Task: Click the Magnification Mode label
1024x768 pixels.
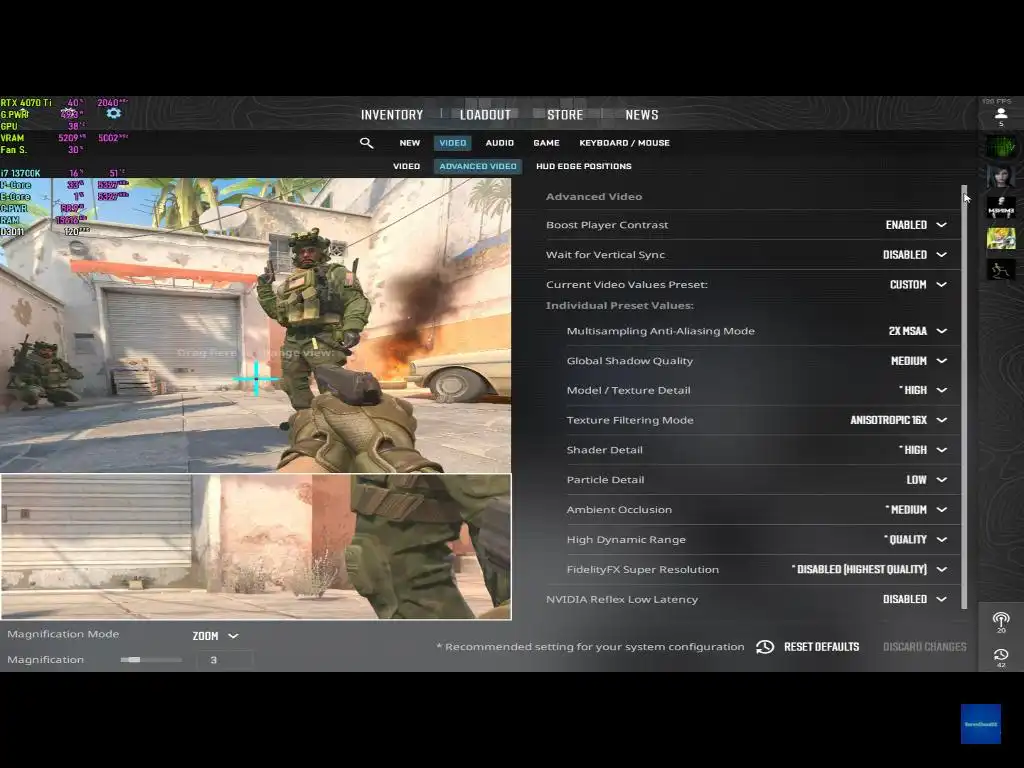Action: point(63,634)
